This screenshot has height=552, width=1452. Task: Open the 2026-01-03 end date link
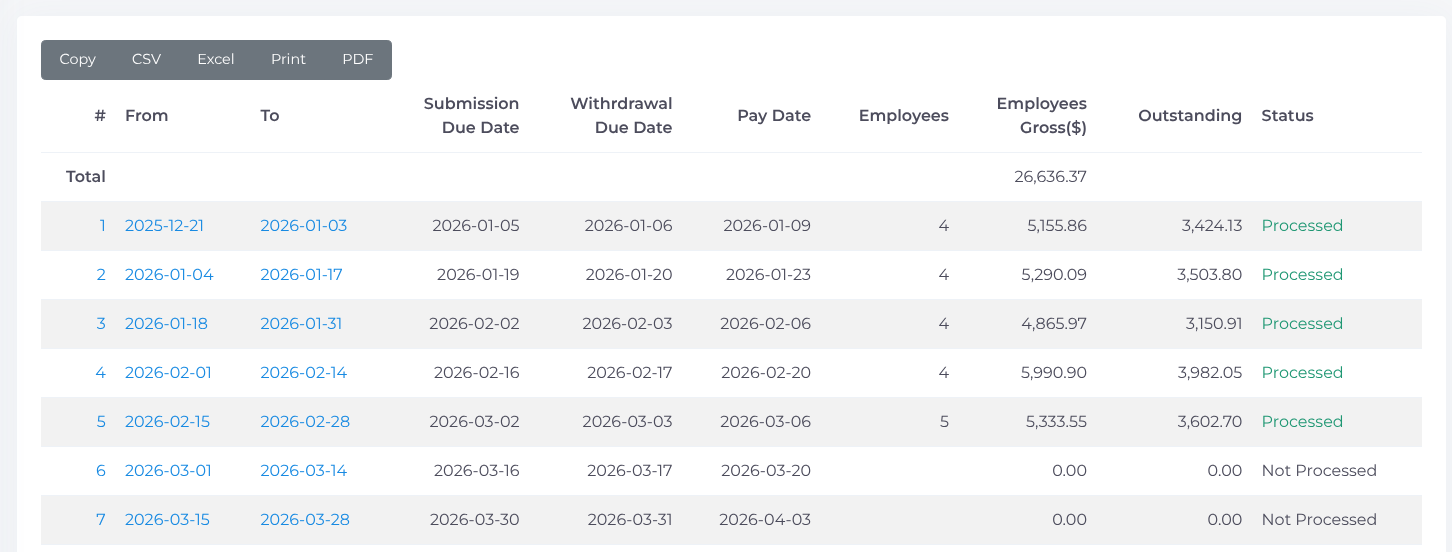303,226
